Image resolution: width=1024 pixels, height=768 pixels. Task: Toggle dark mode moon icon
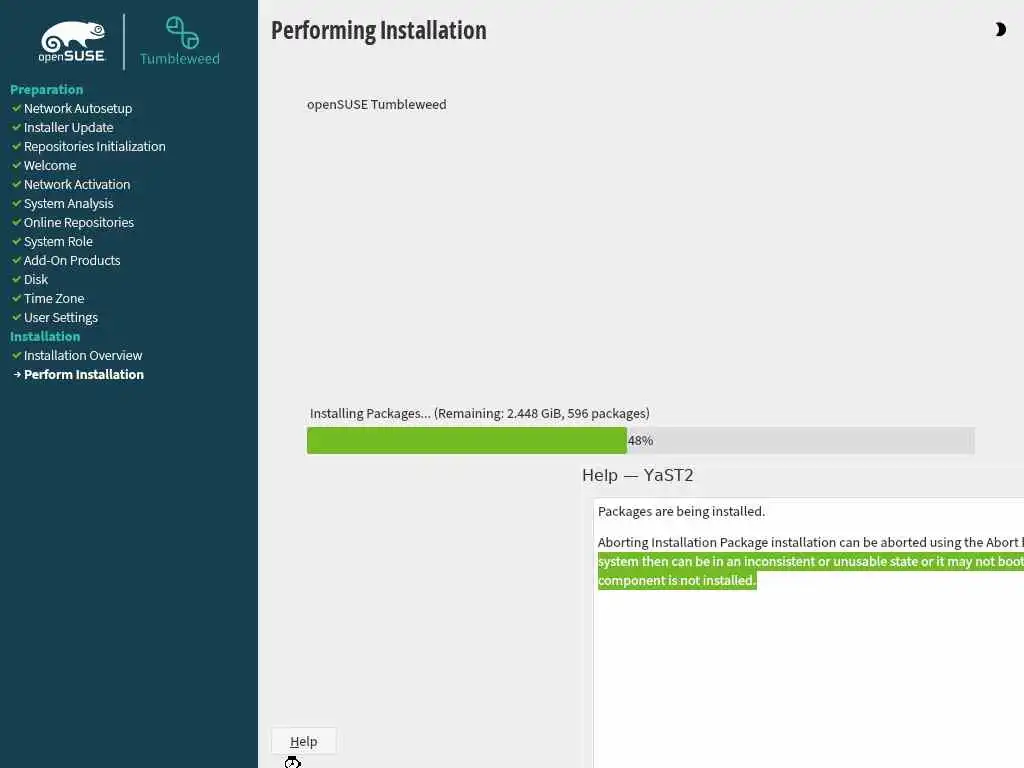1000,29
